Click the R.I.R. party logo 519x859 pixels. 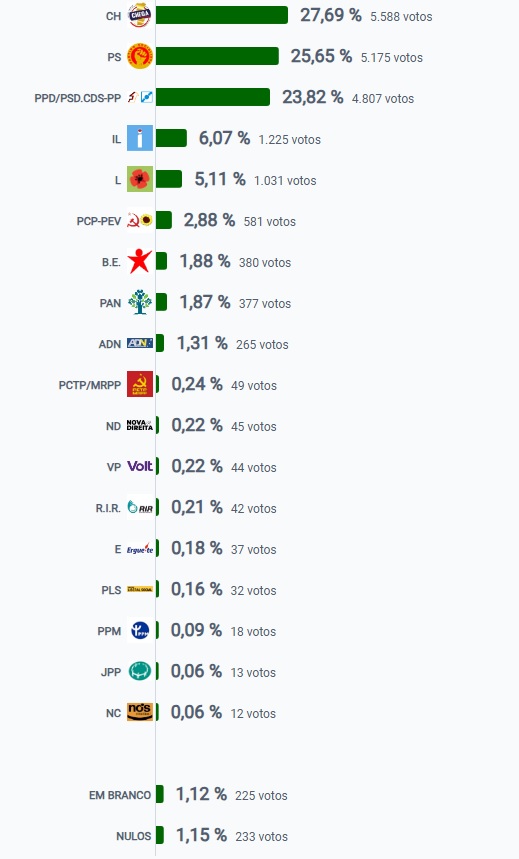140,507
